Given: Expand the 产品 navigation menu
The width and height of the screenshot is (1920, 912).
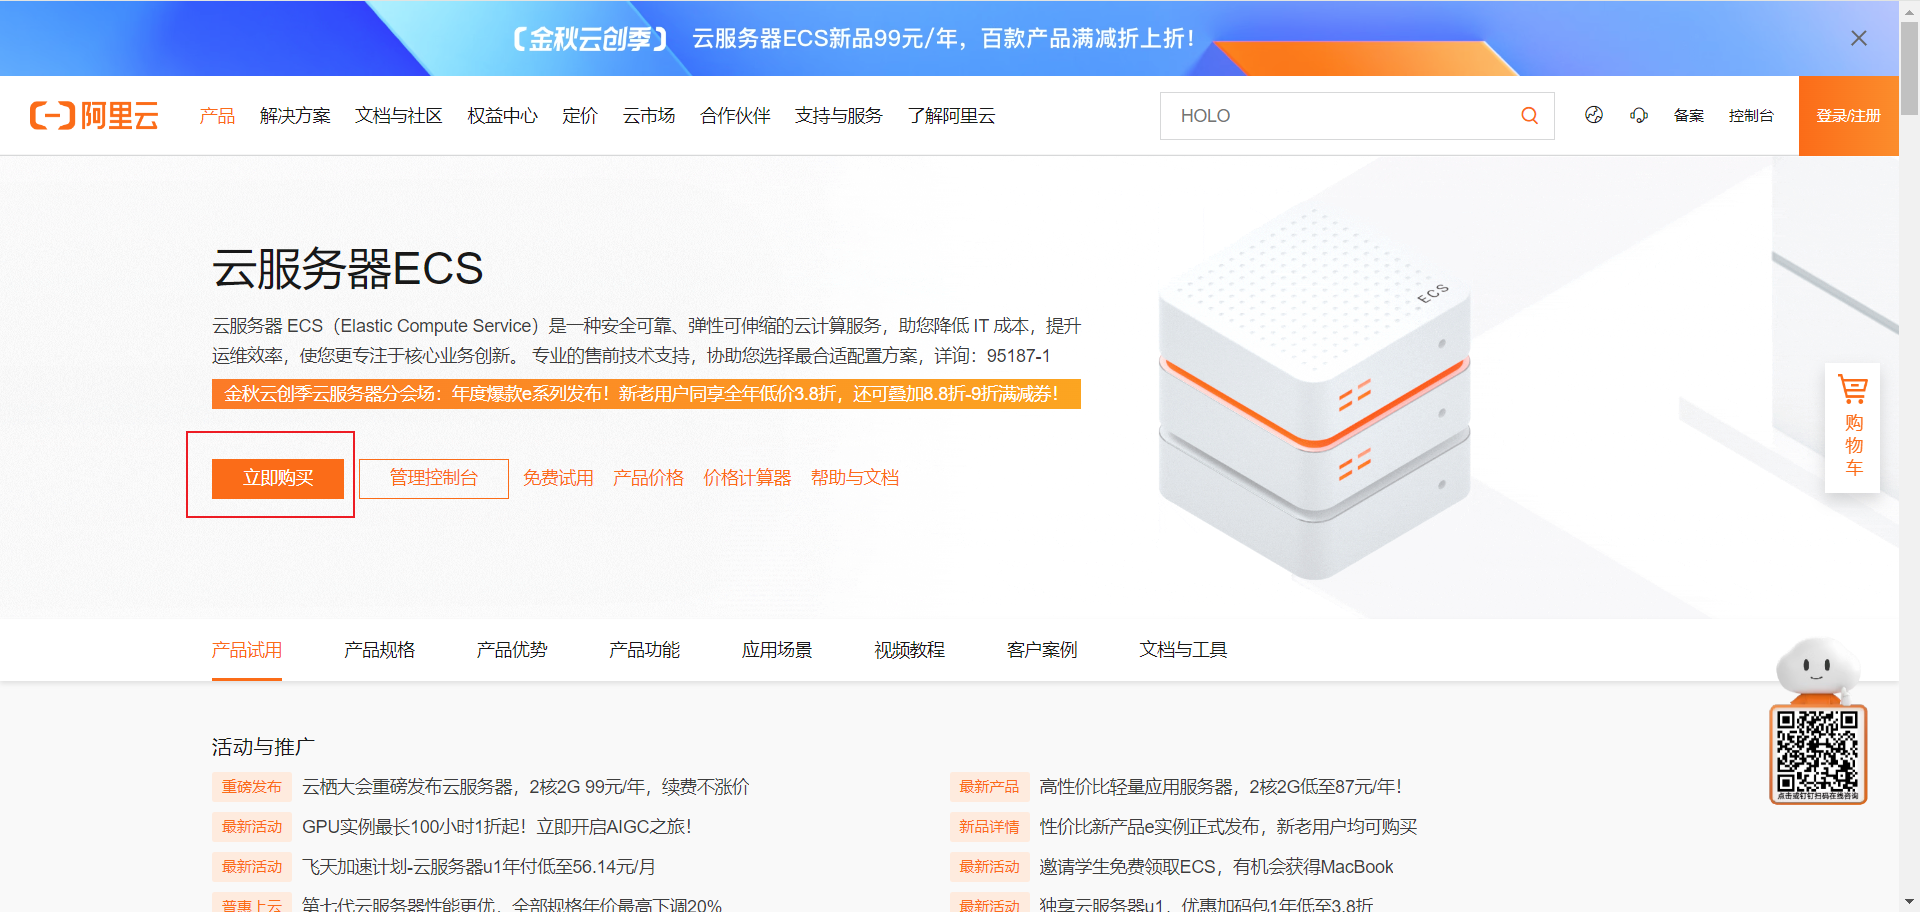Looking at the screenshot, I should coord(217,116).
